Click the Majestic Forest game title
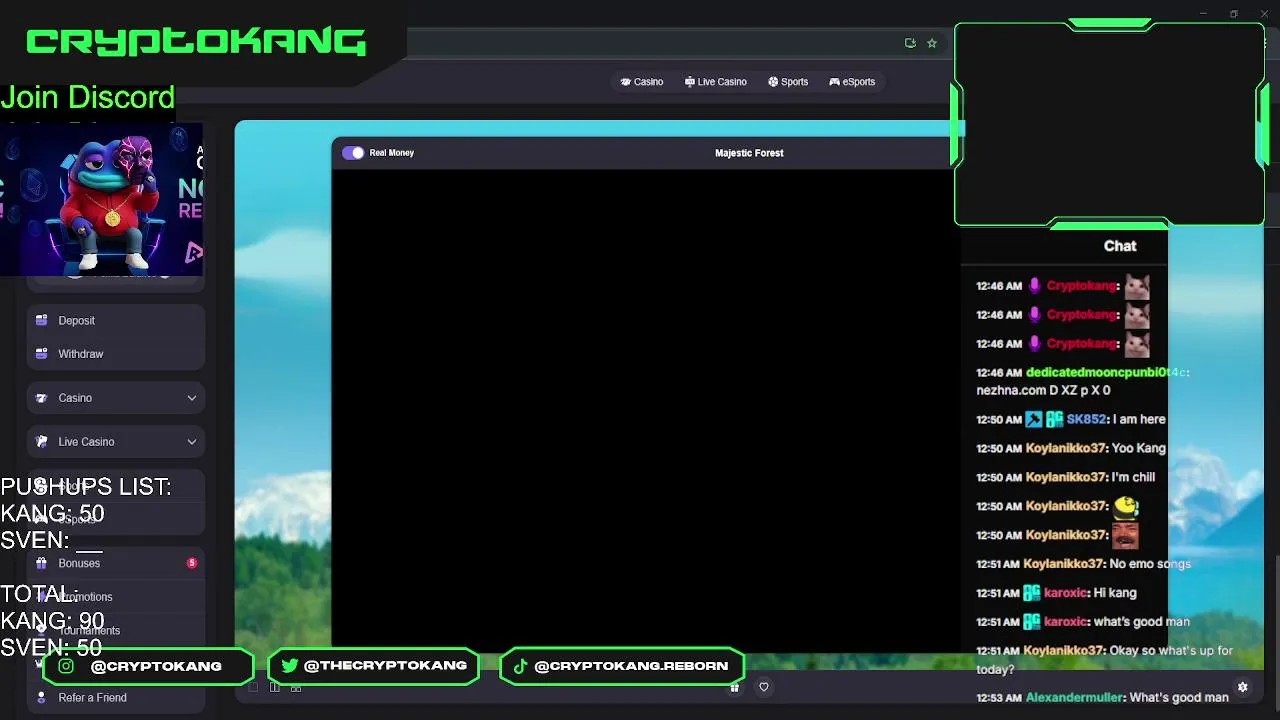The width and height of the screenshot is (1280, 720). [x=749, y=153]
